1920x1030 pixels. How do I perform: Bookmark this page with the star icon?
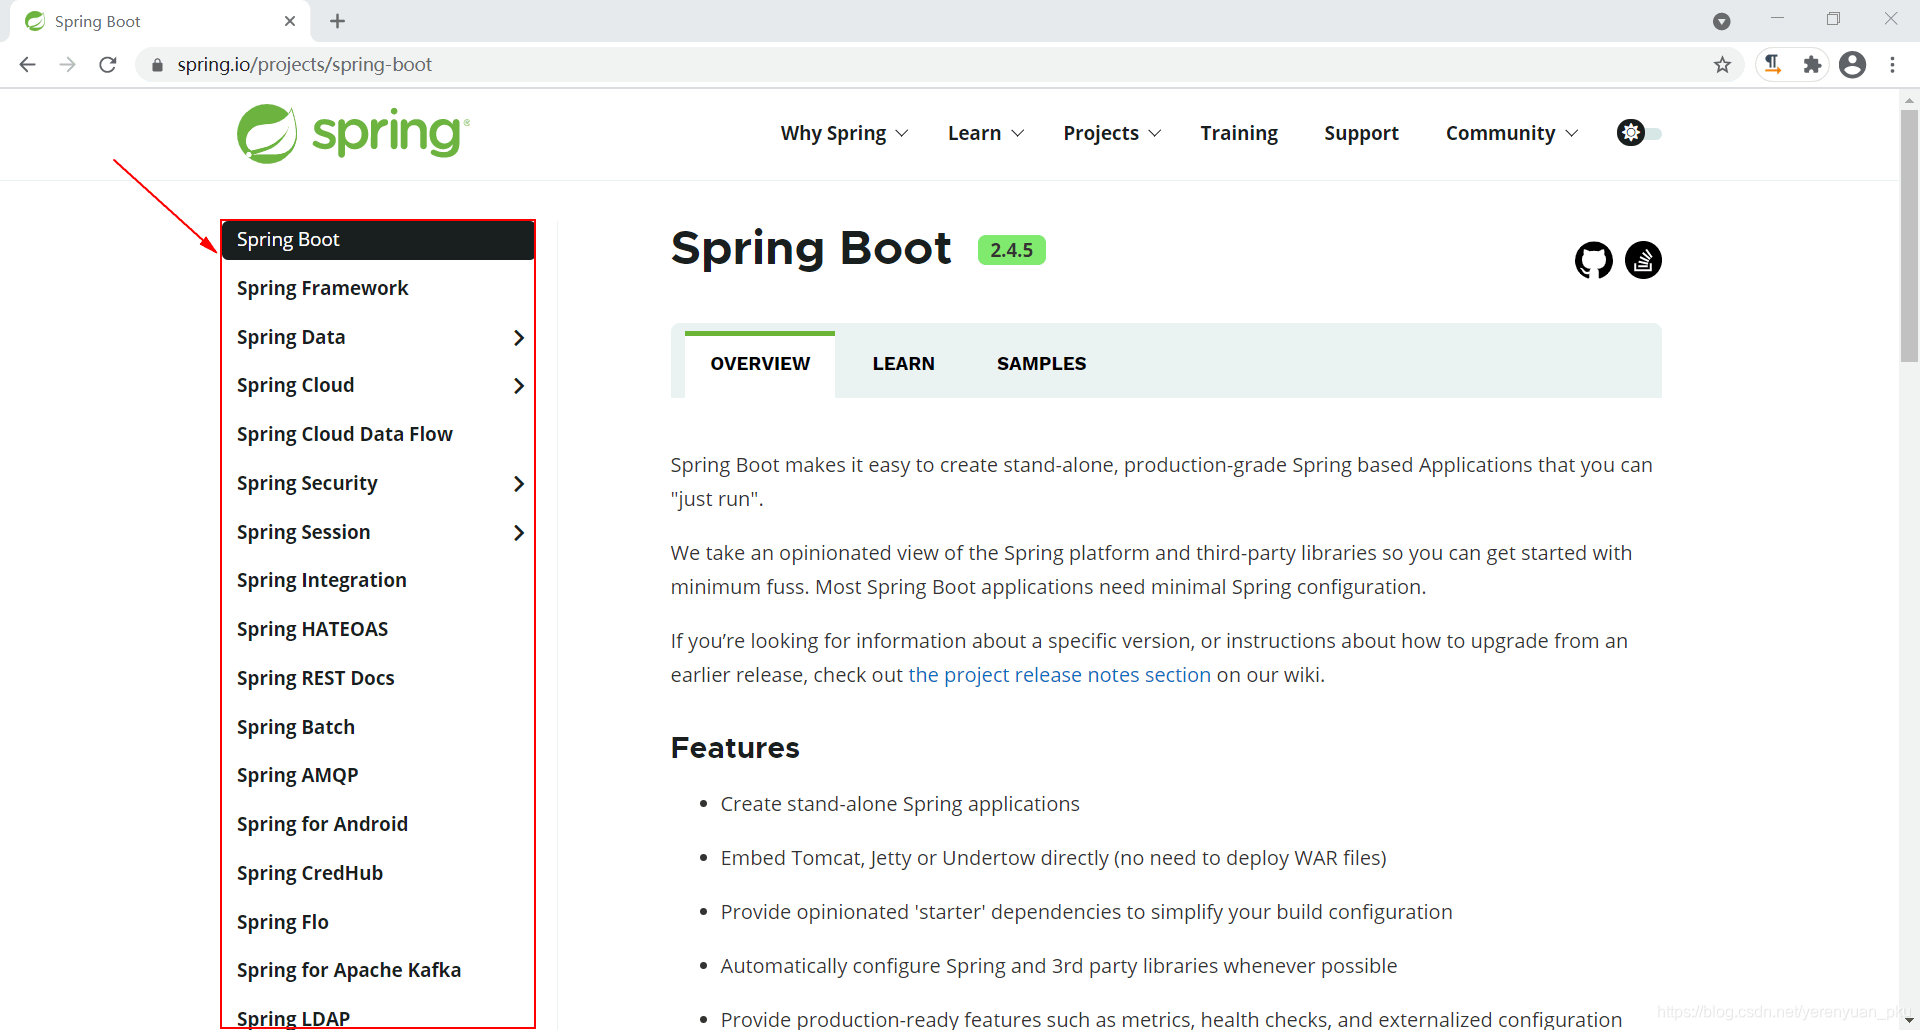click(x=1722, y=65)
